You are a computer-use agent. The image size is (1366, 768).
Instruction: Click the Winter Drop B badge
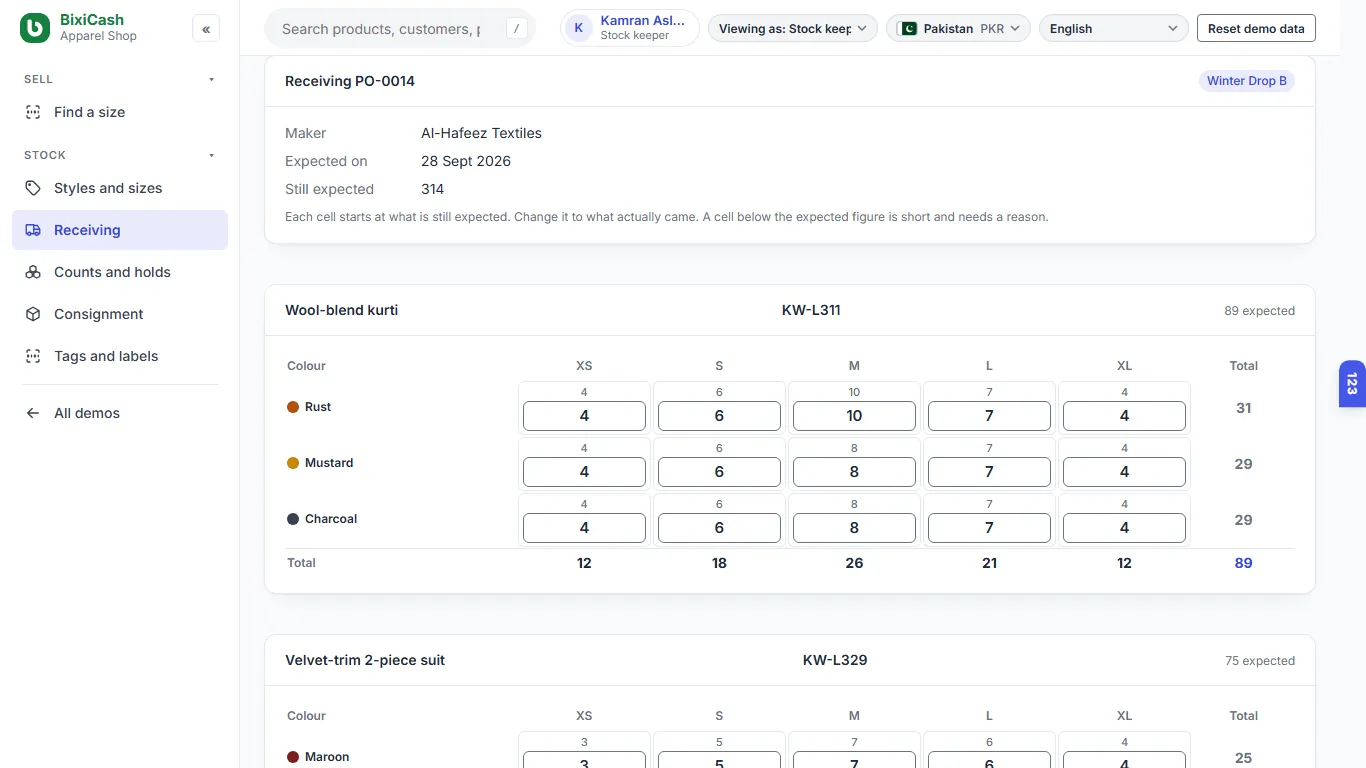1247,81
